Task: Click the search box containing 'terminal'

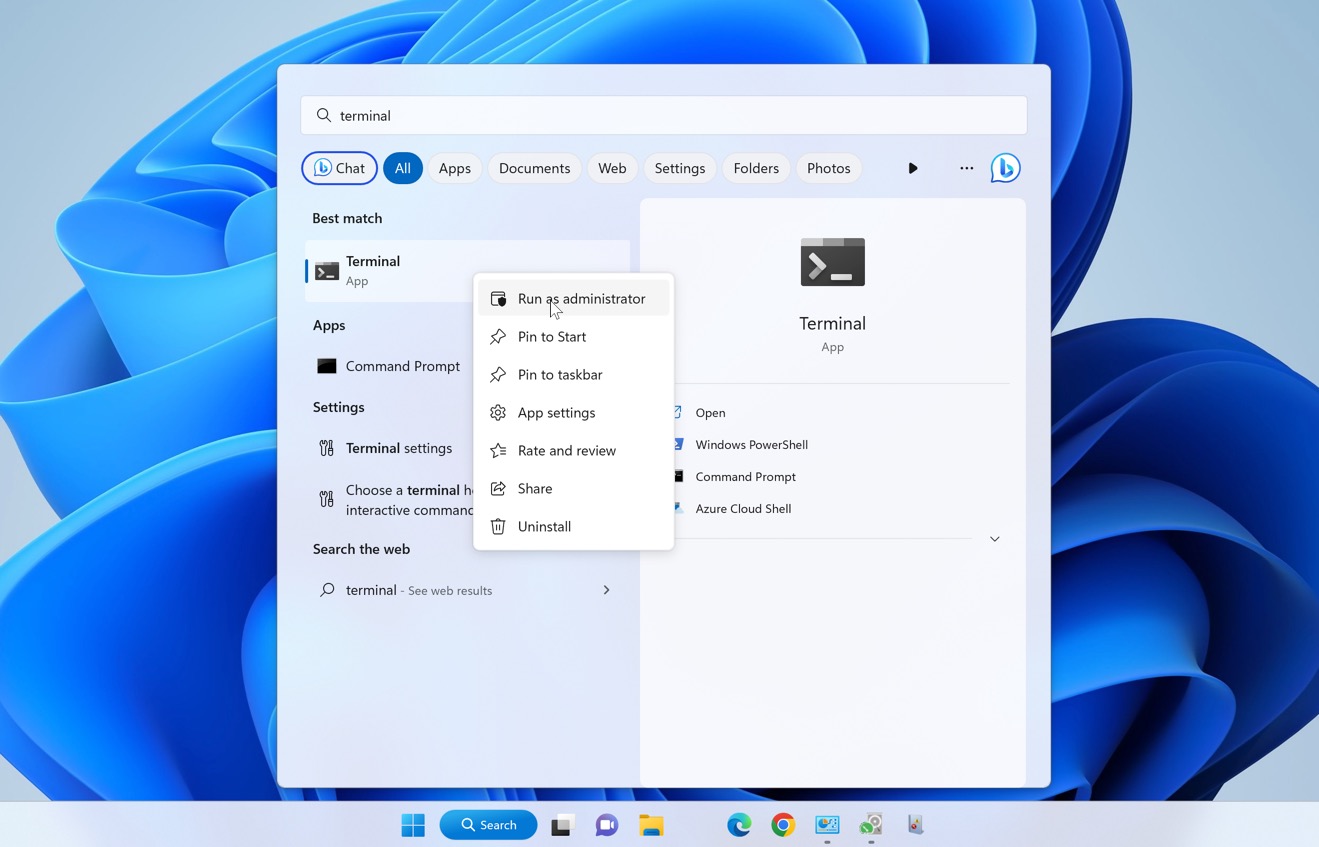Action: [x=663, y=116]
